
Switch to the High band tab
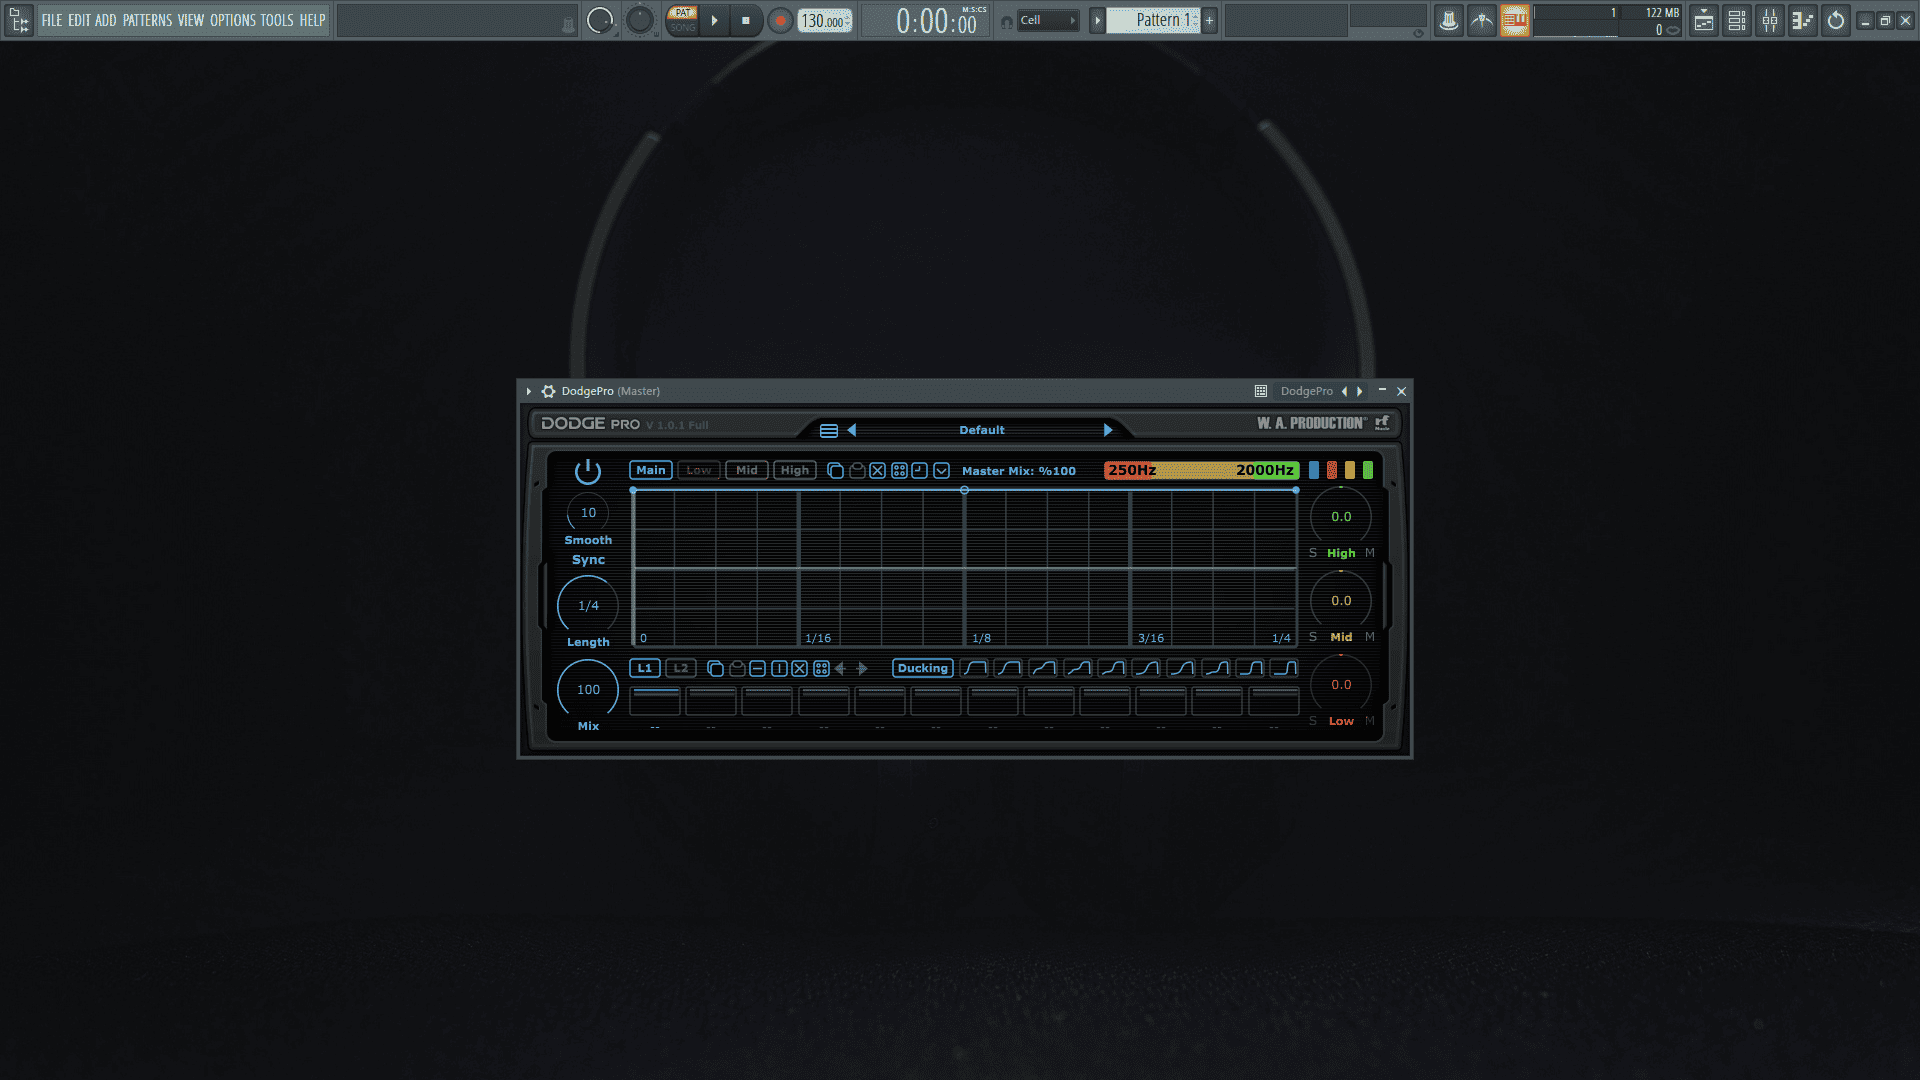795,470
